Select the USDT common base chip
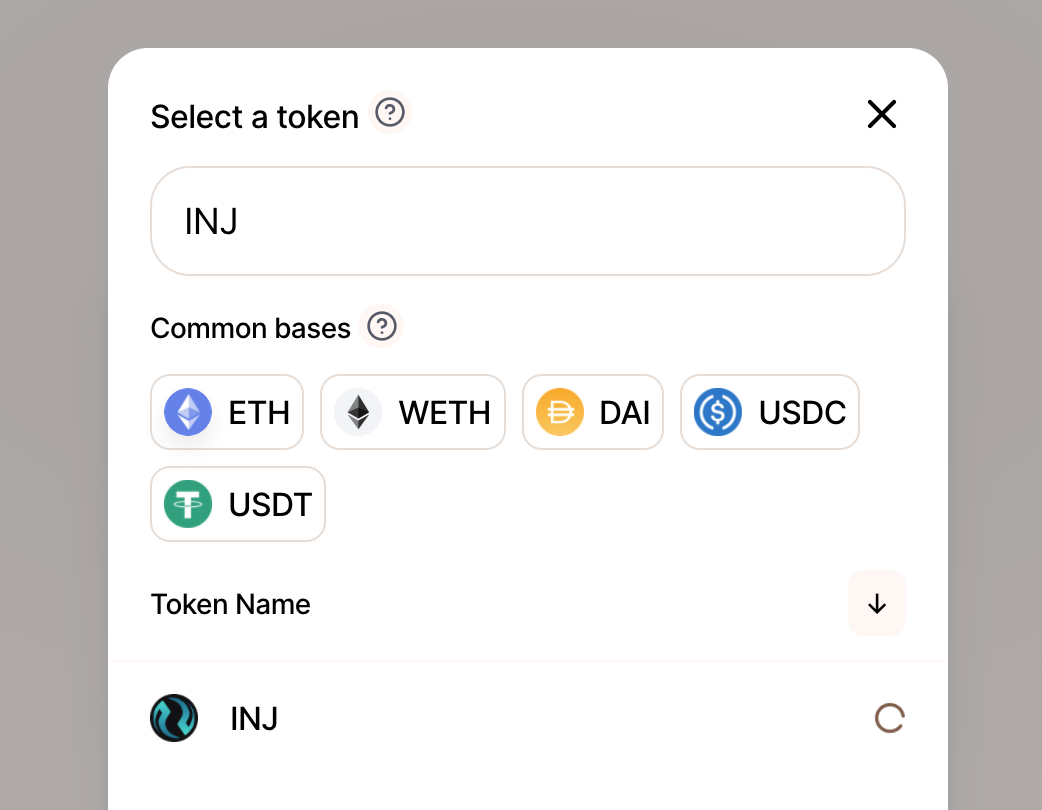1042x810 pixels. click(238, 504)
